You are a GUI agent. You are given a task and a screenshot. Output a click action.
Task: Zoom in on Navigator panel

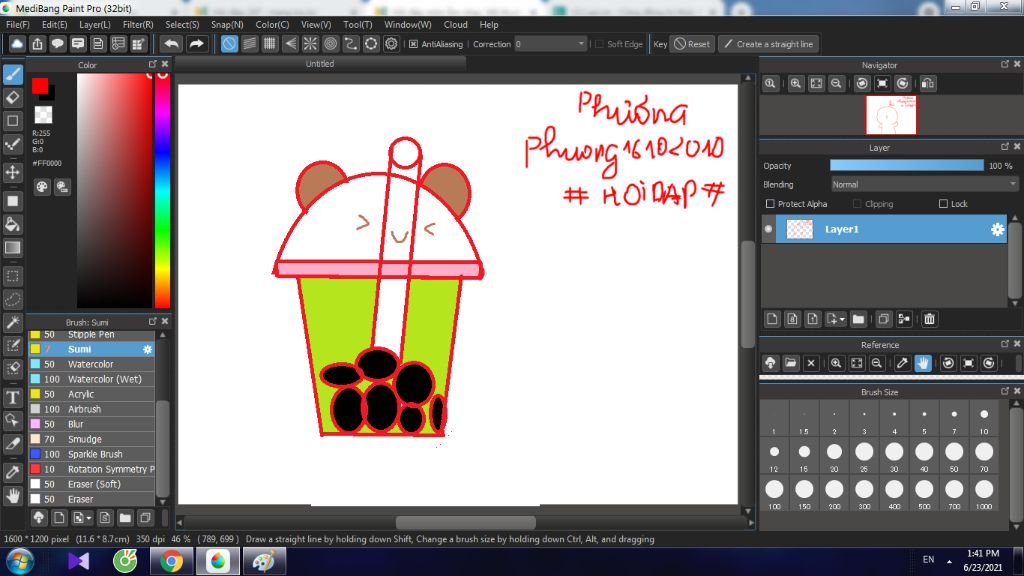[795, 84]
